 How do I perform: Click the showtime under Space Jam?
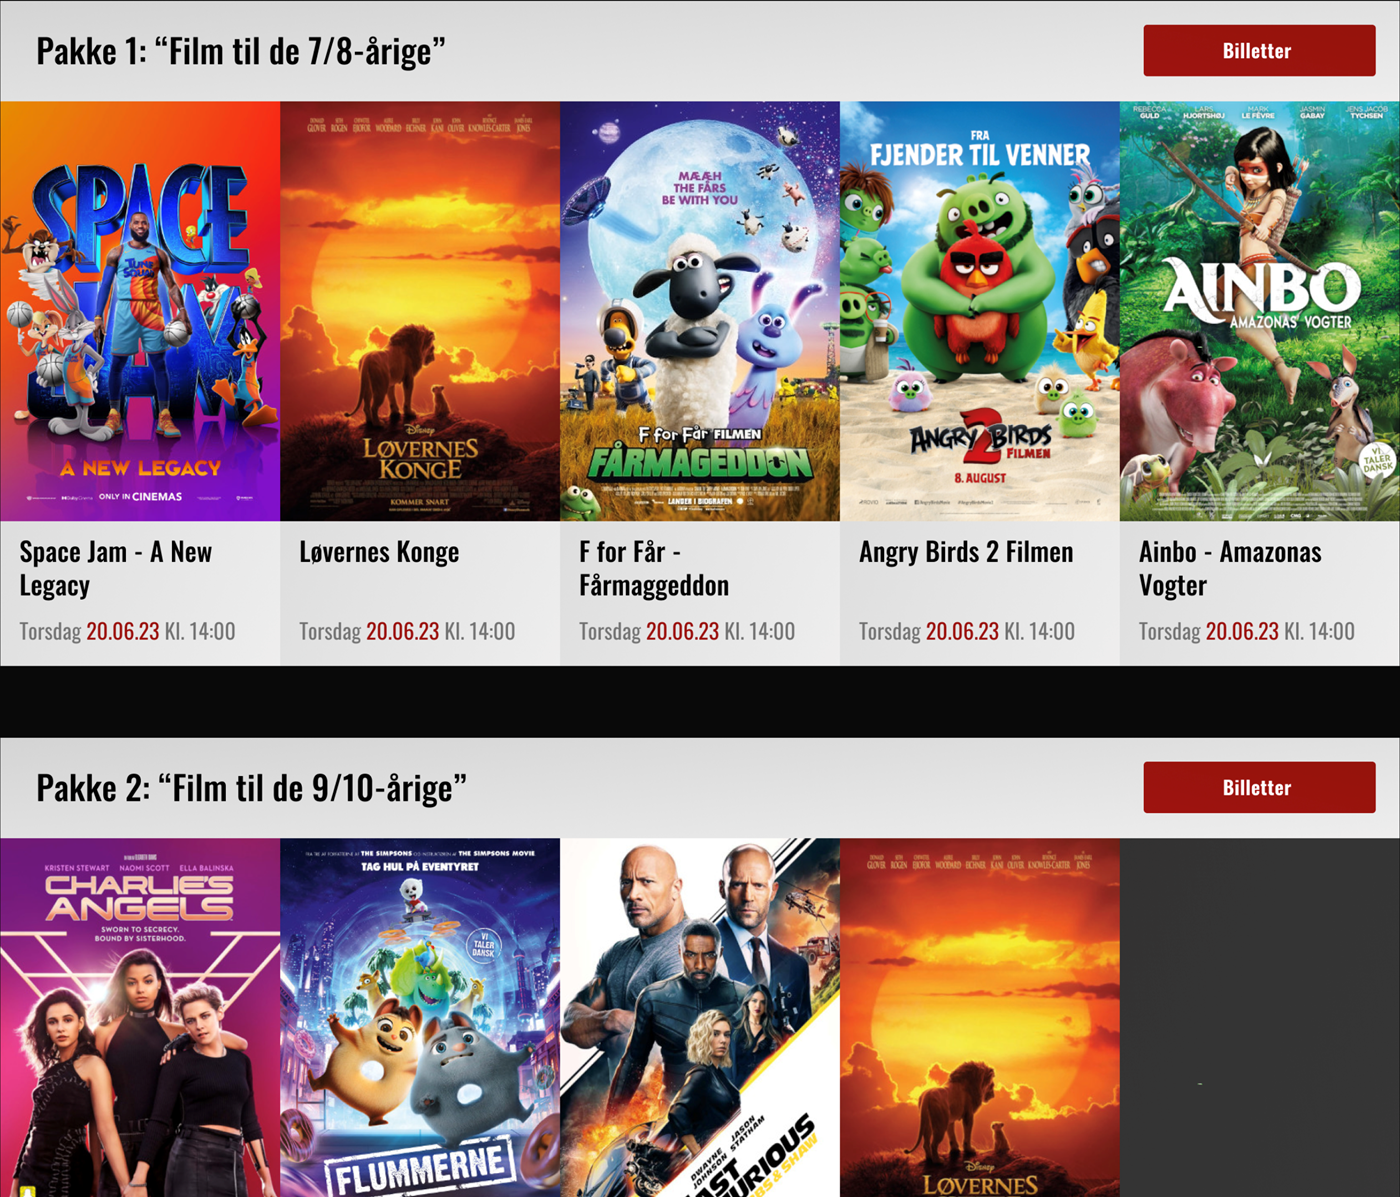tap(127, 631)
